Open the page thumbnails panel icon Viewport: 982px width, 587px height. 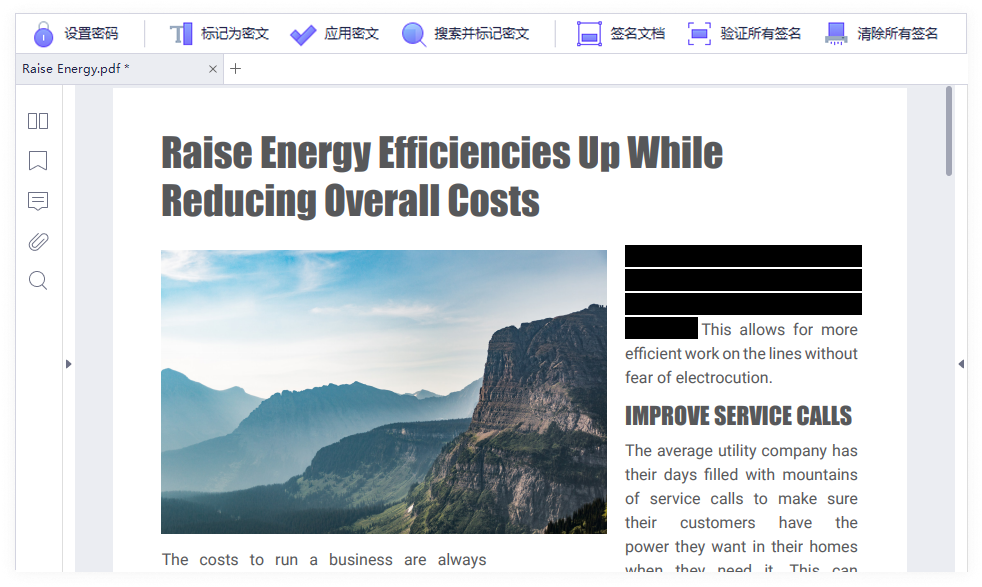click(x=38, y=121)
